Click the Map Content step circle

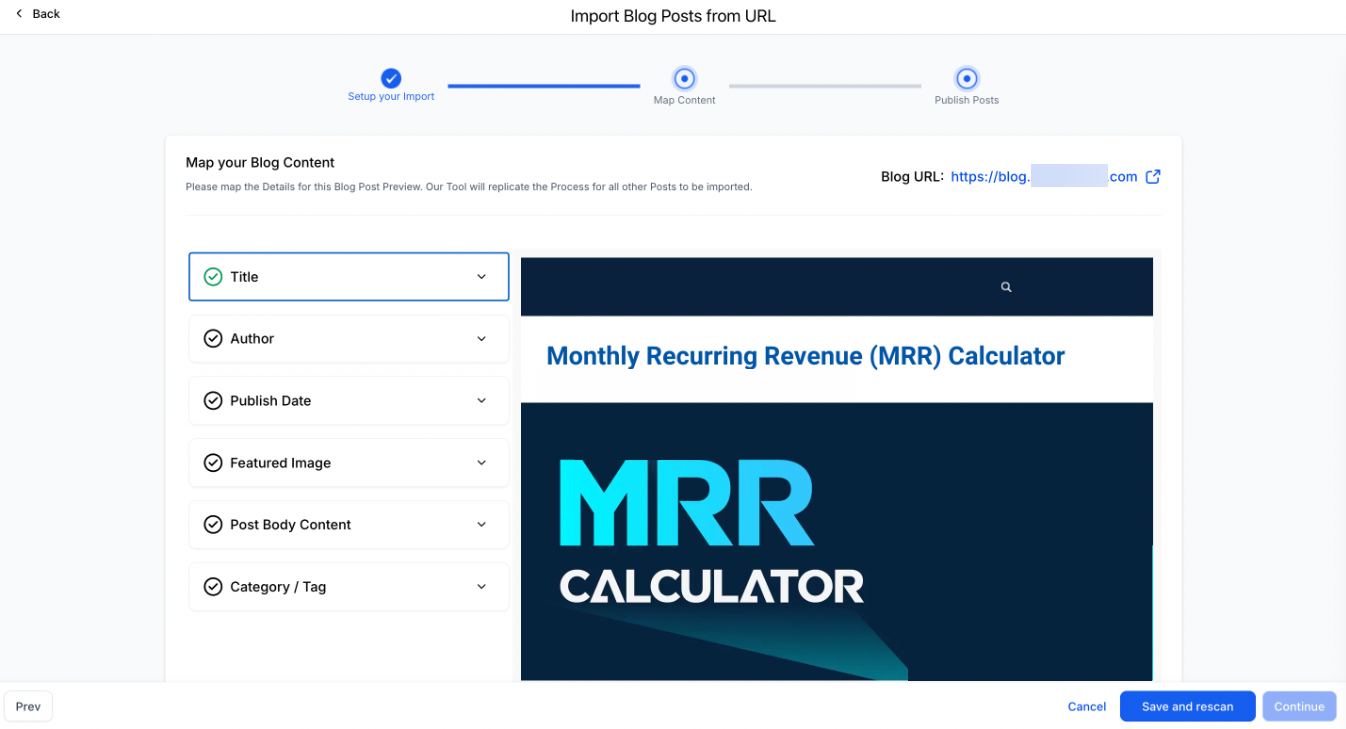pyautogui.click(x=684, y=78)
